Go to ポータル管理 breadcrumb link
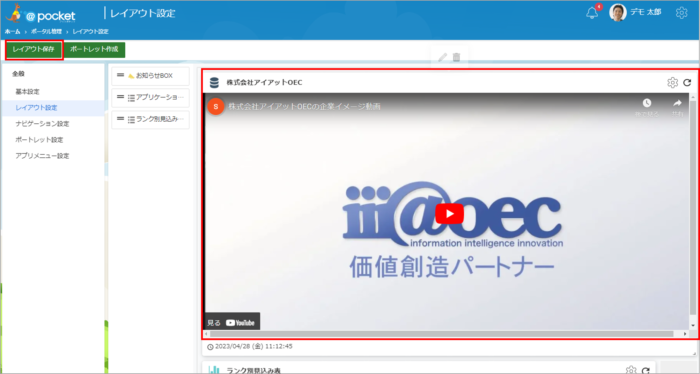 tap(46, 32)
